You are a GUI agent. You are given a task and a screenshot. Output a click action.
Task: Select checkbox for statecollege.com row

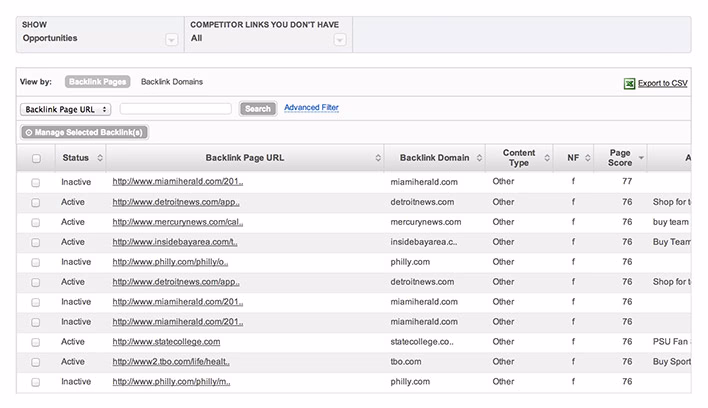tap(36, 342)
